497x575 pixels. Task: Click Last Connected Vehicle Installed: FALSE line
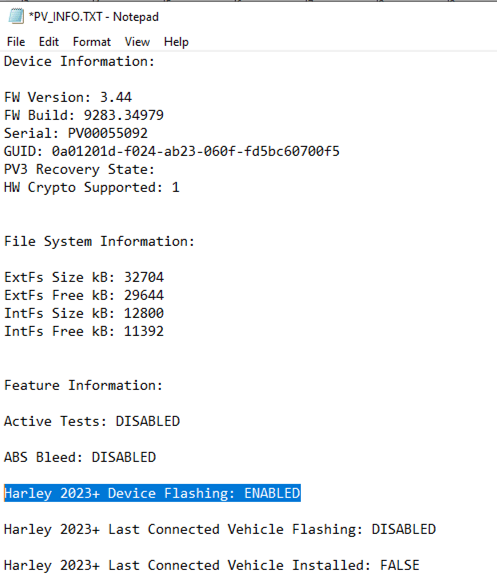click(x=212, y=565)
